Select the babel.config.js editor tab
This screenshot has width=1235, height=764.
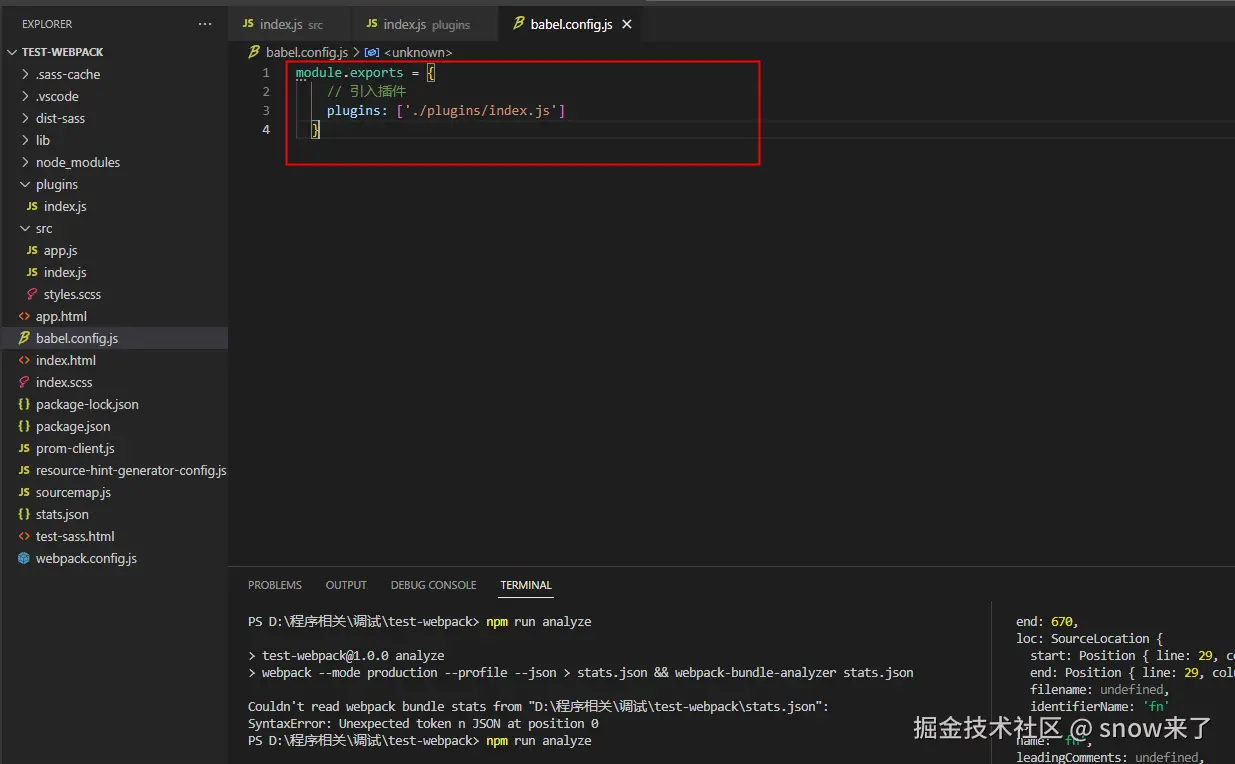point(571,24)
